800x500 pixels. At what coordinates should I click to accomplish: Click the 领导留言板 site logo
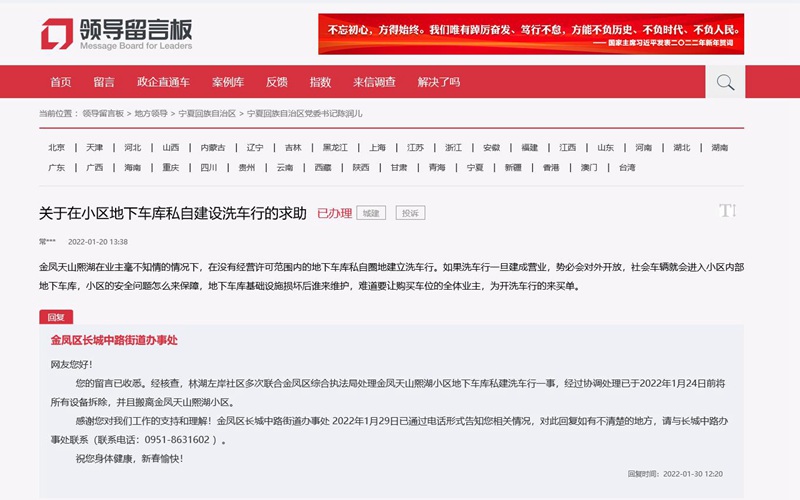[x=116, y=34]
